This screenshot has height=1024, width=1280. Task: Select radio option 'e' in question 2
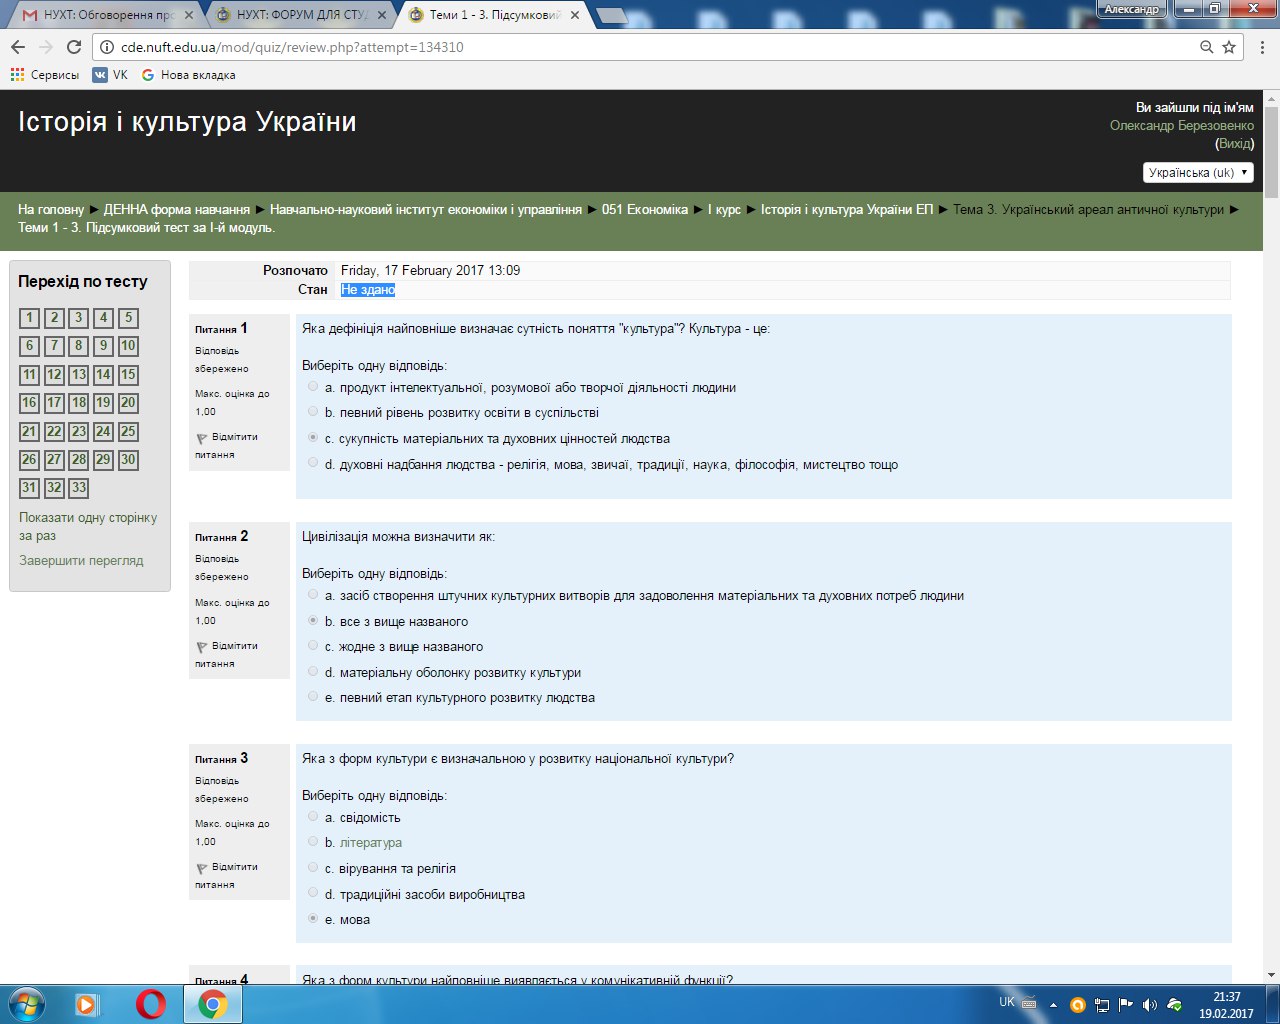point(313,697)
